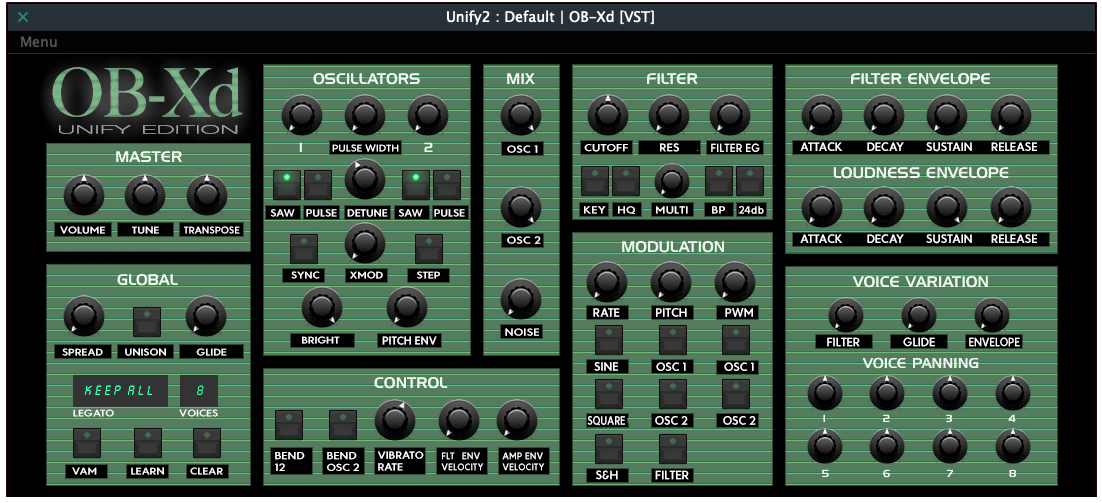
Task: Click the PULSE WIDTH knob
Action: coord(365,116)
